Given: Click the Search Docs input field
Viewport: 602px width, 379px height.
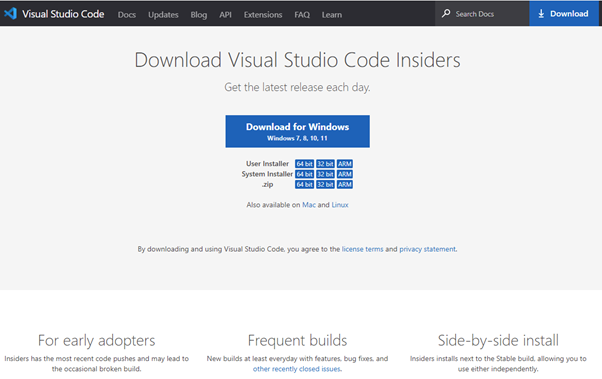Looking at the screenshot, I should (482, 14).
